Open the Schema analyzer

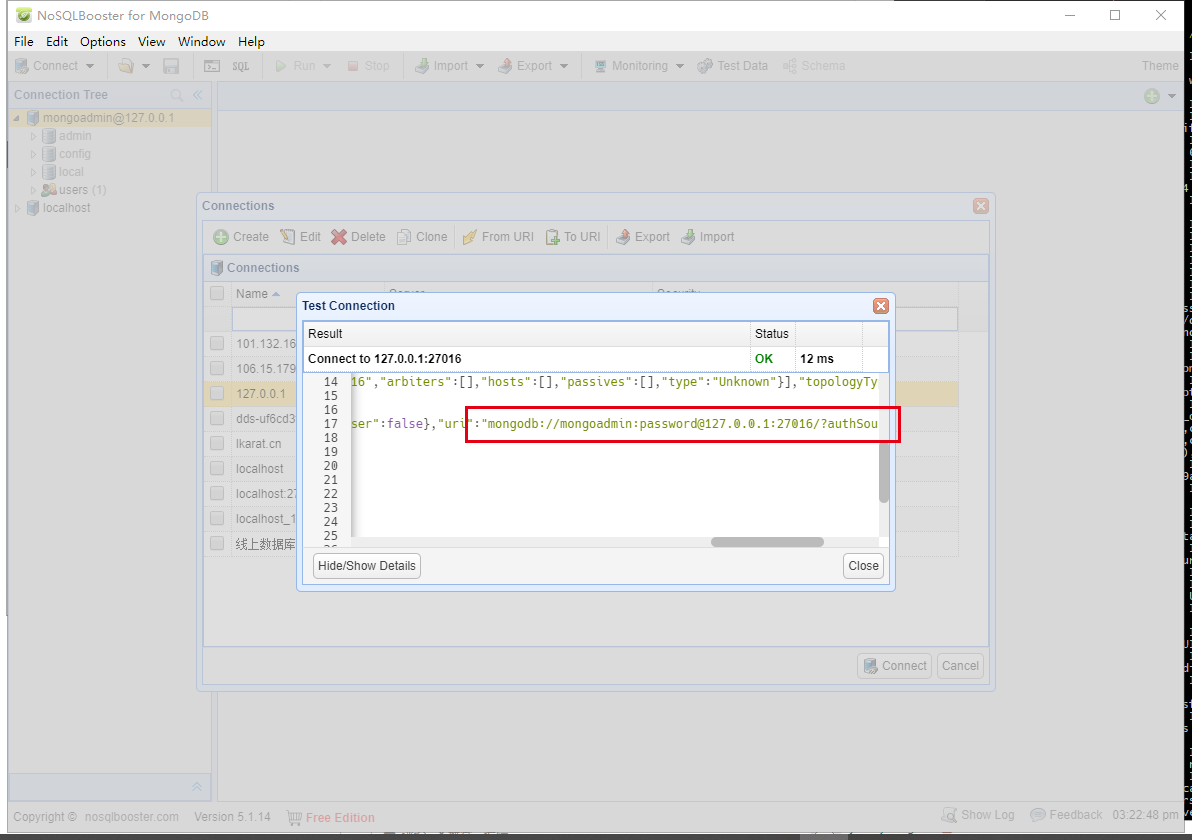[814, 66]
